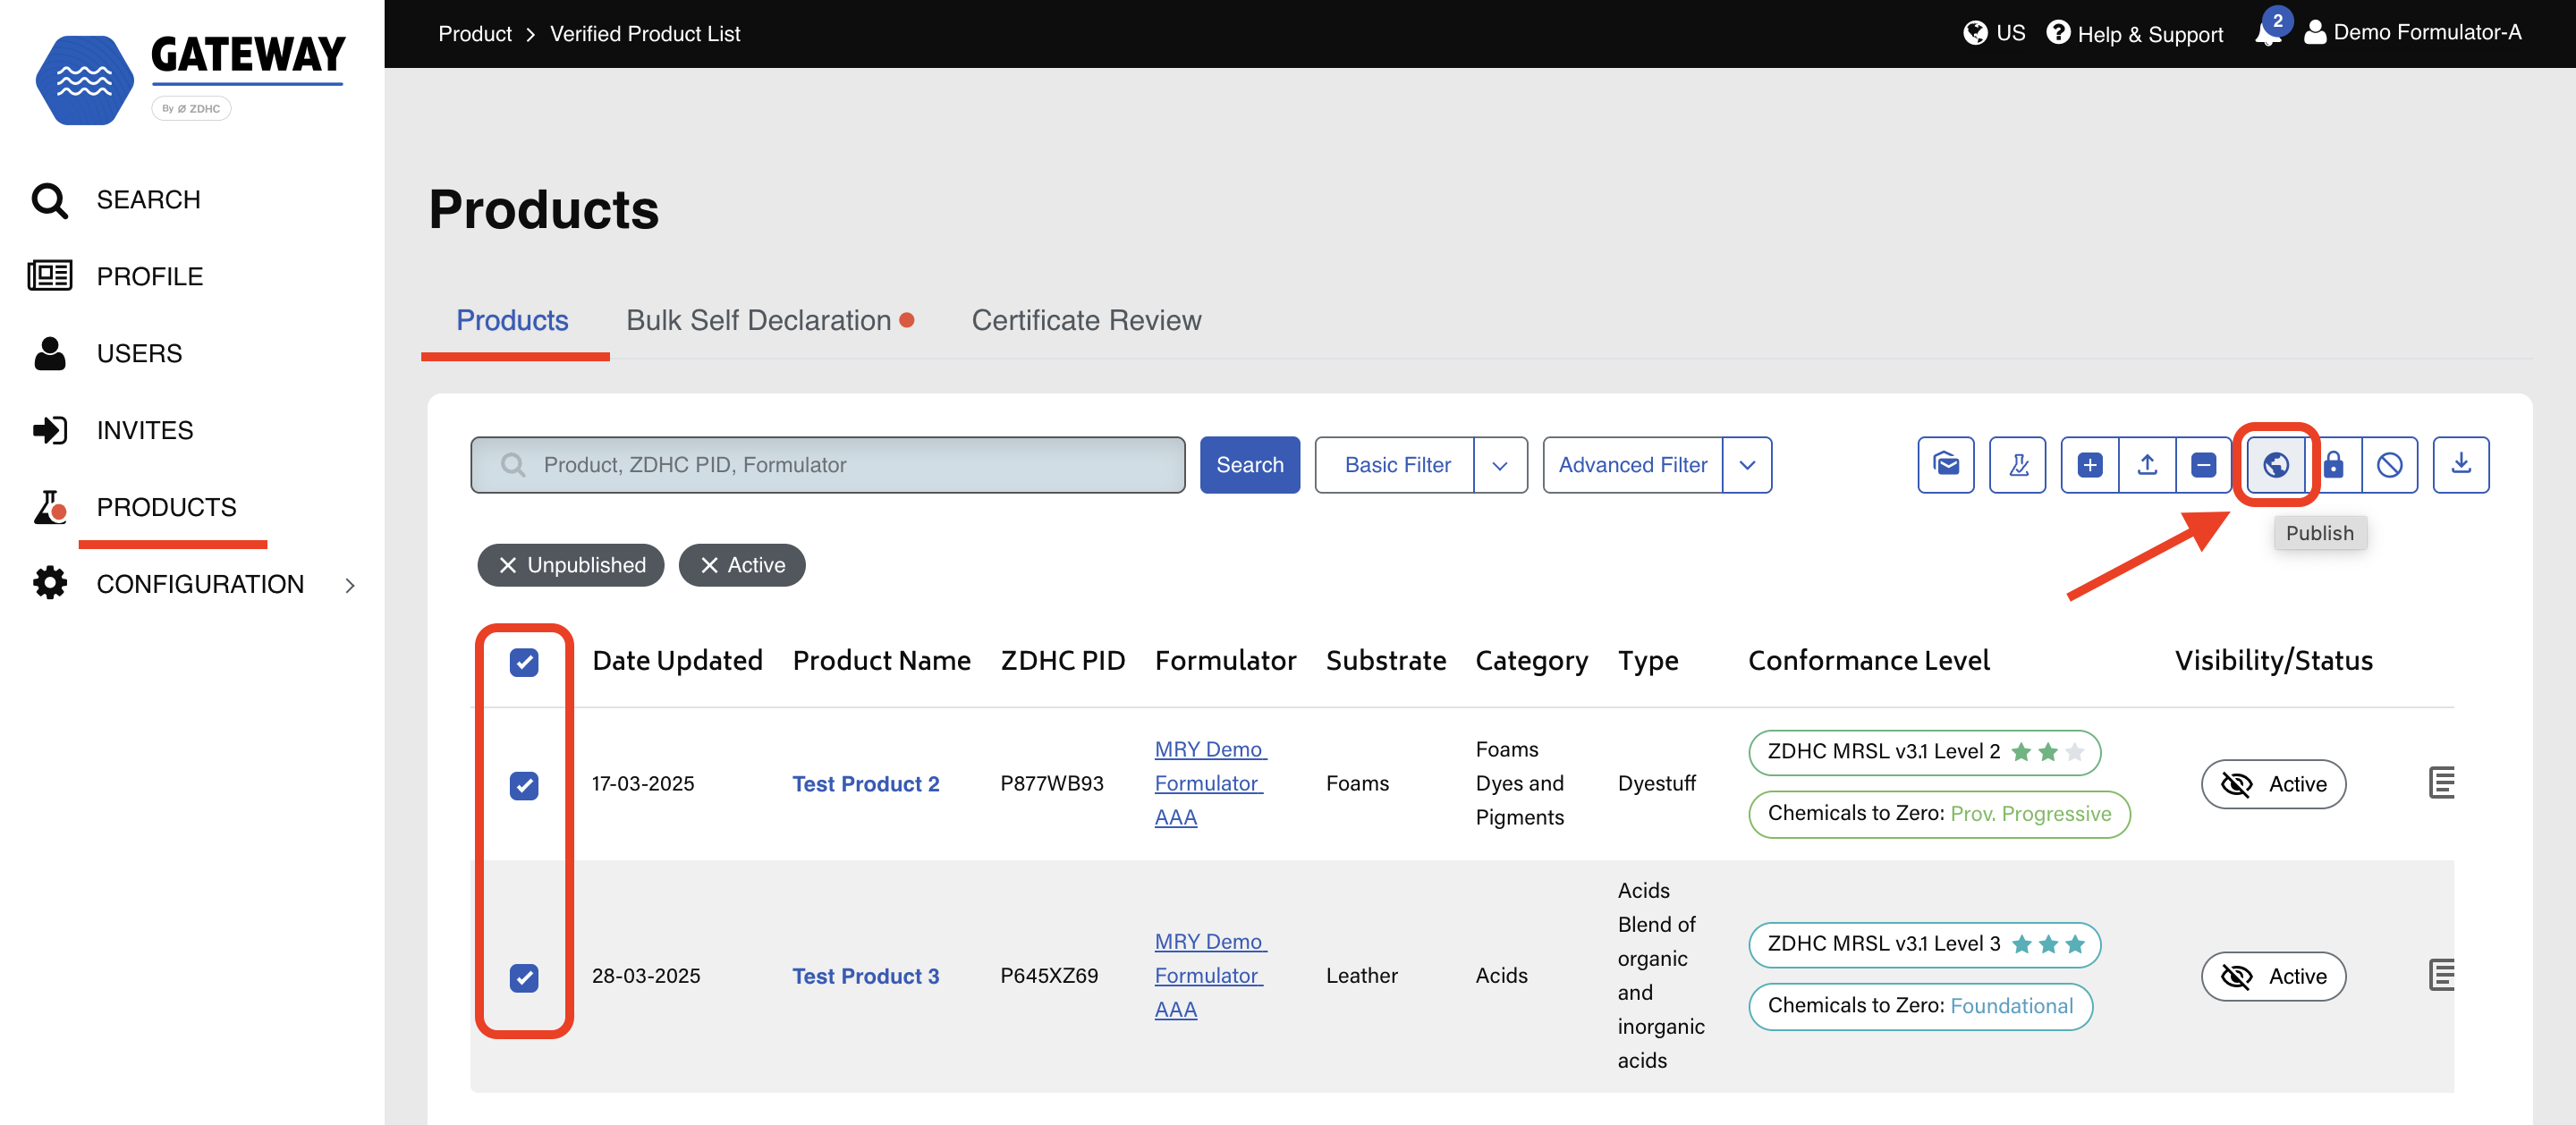Open PRODUCTS in the sidebar

click(166, 507)
